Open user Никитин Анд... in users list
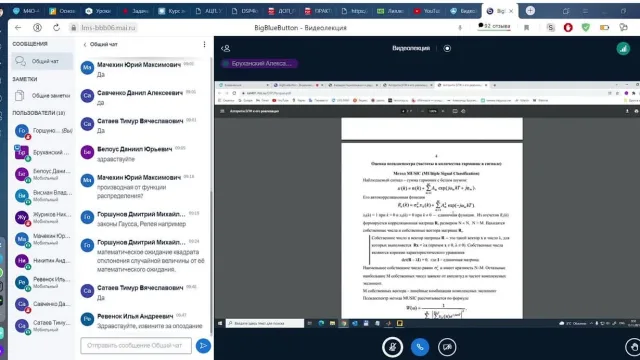 coord(42,260)
